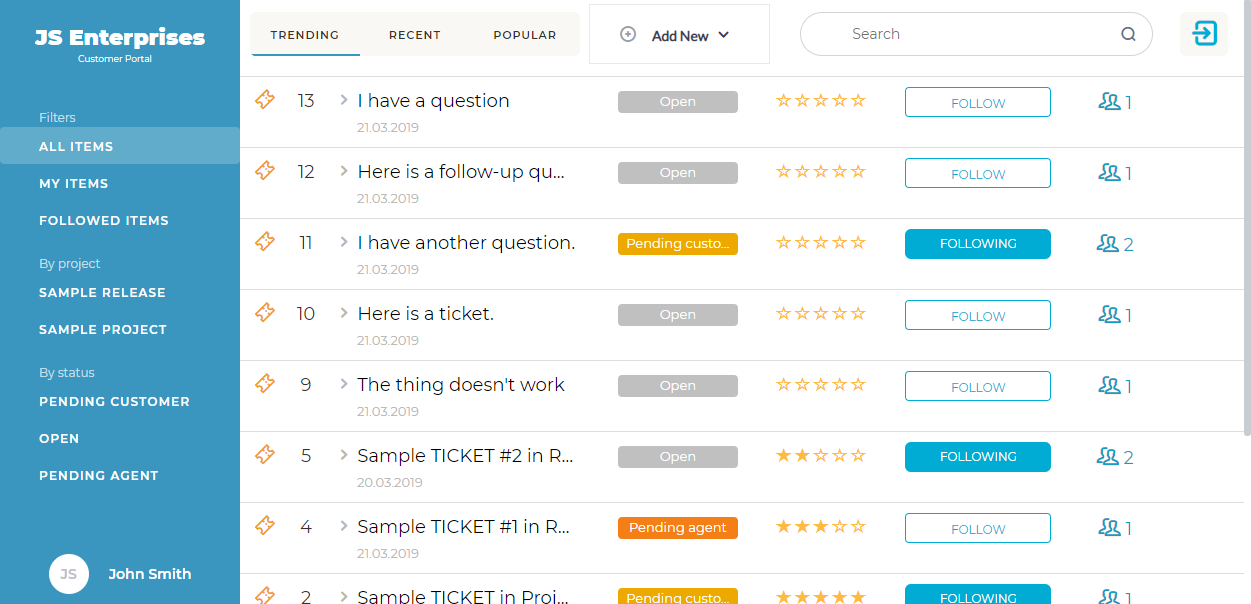
Task: Click the vertical scrollbar of the list
Action: (x=1246, y=218)
